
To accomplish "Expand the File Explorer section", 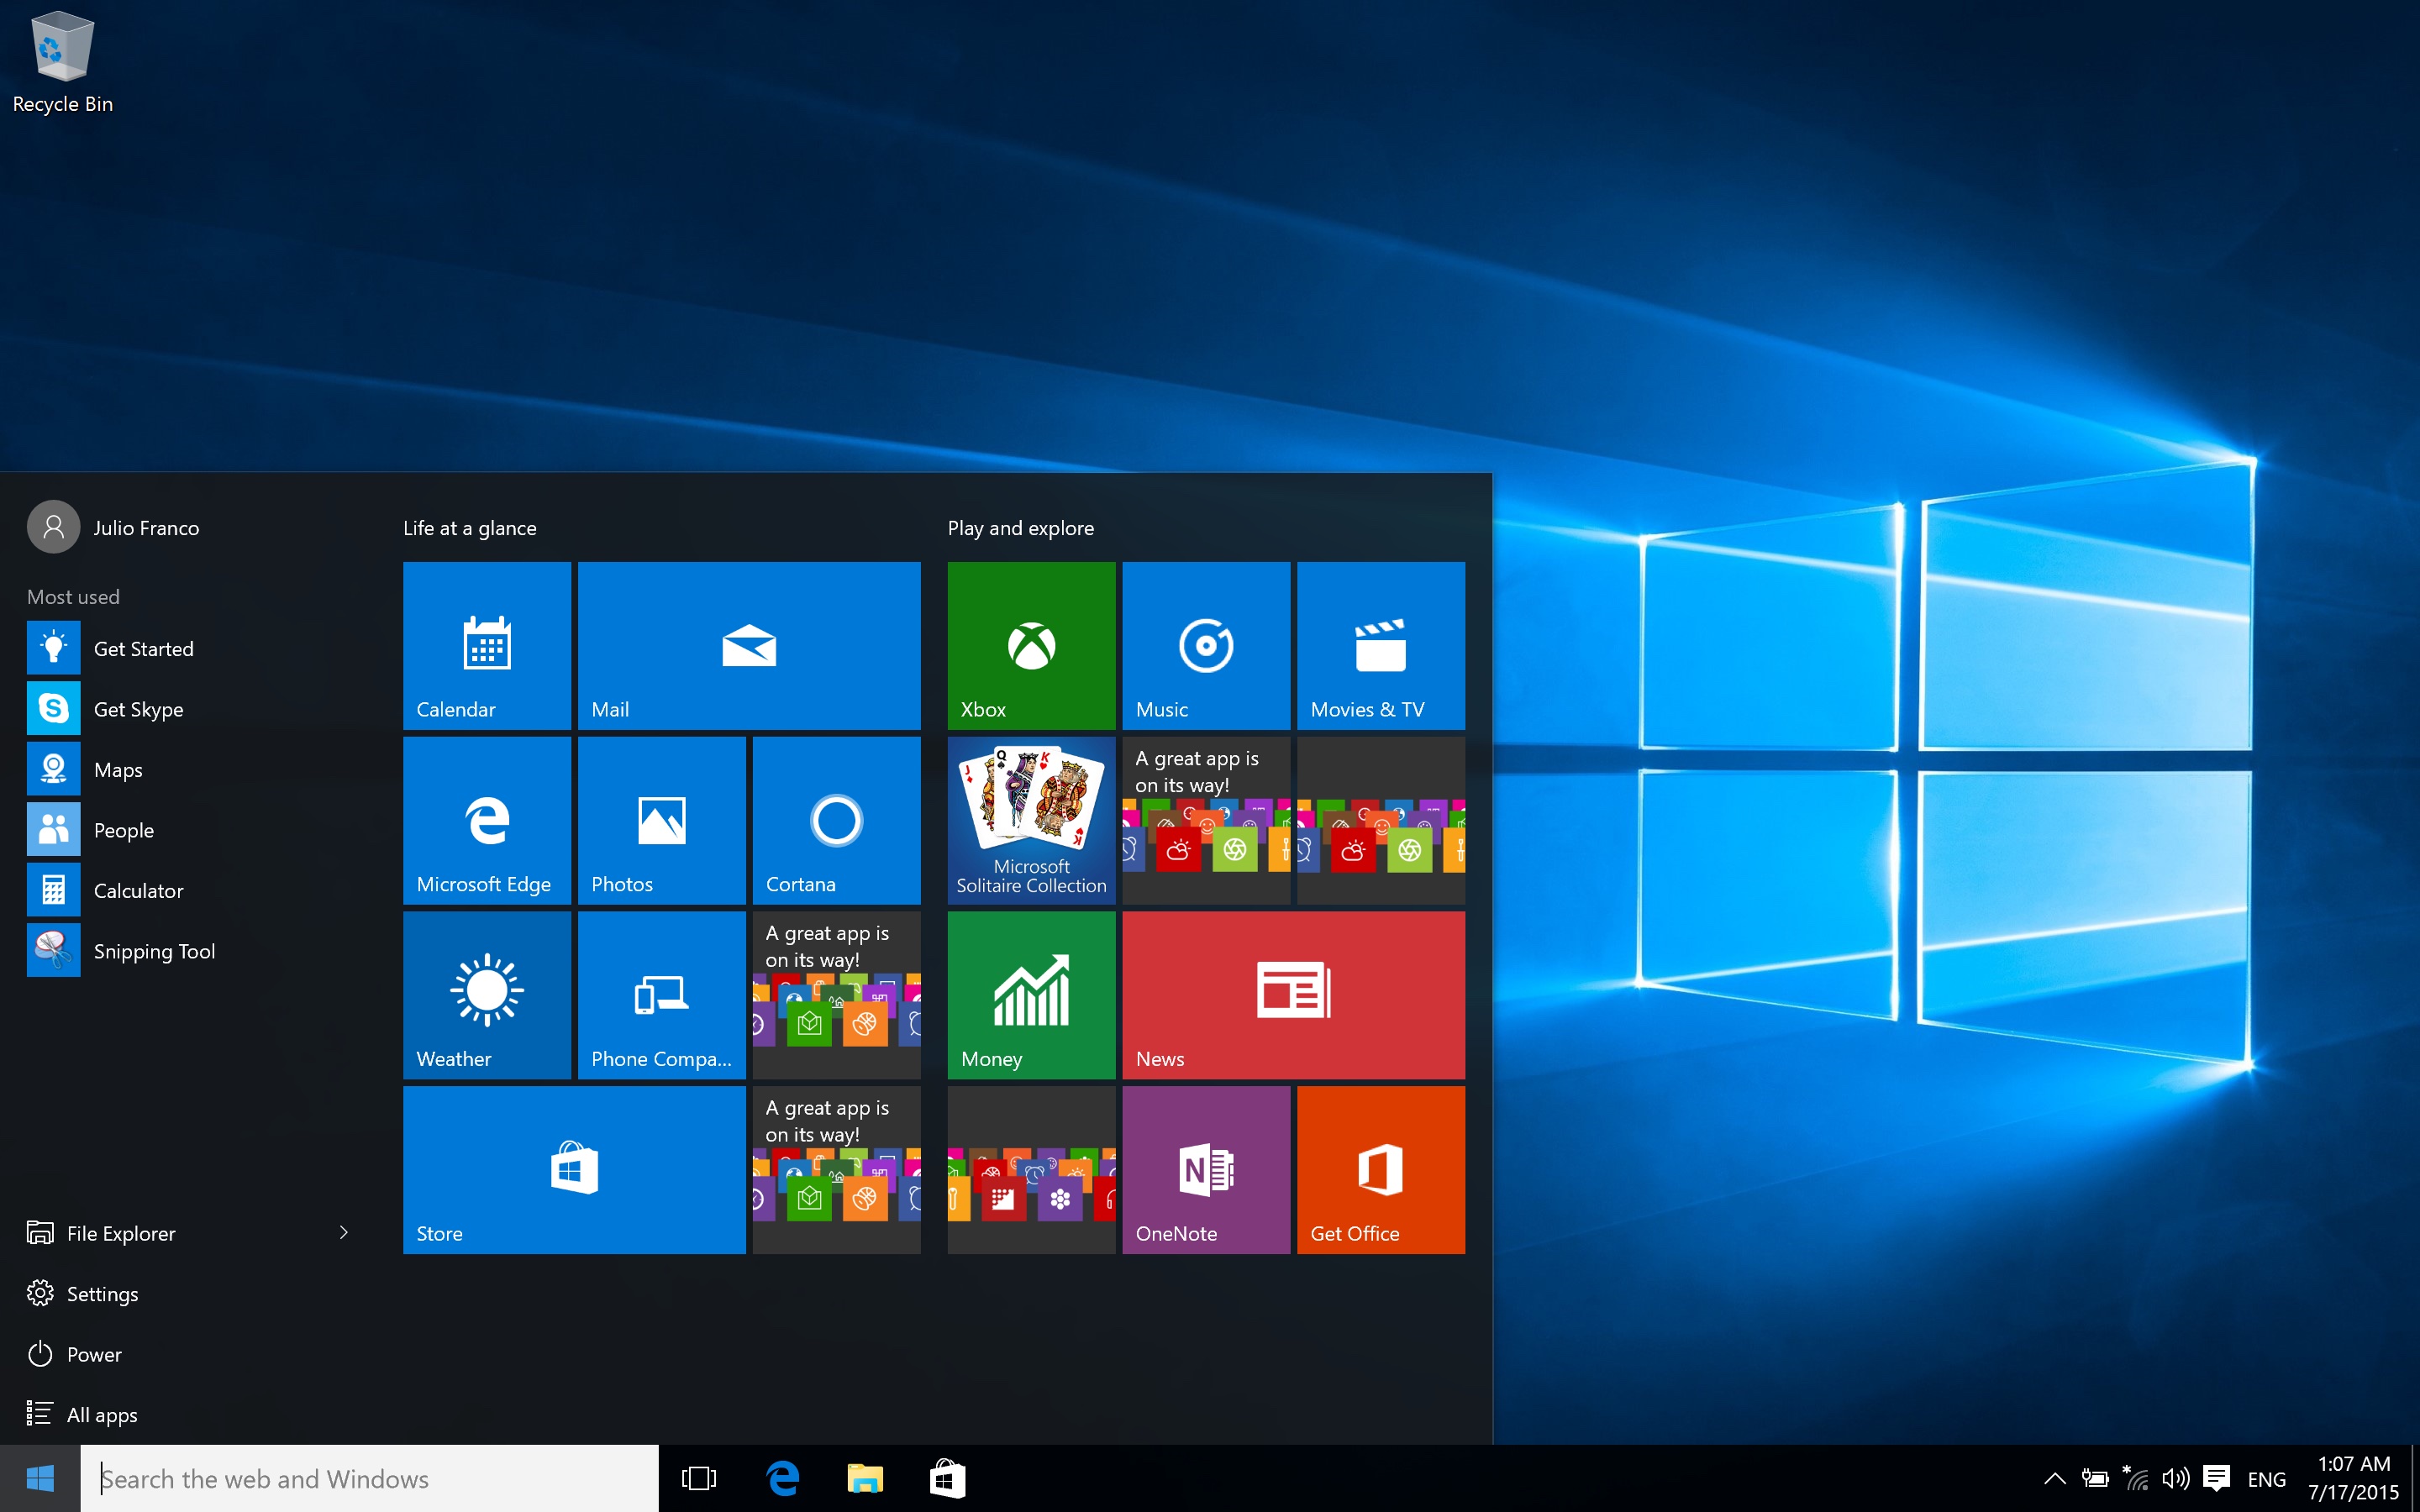I will pyautogui.click(x=343, y=1233).
